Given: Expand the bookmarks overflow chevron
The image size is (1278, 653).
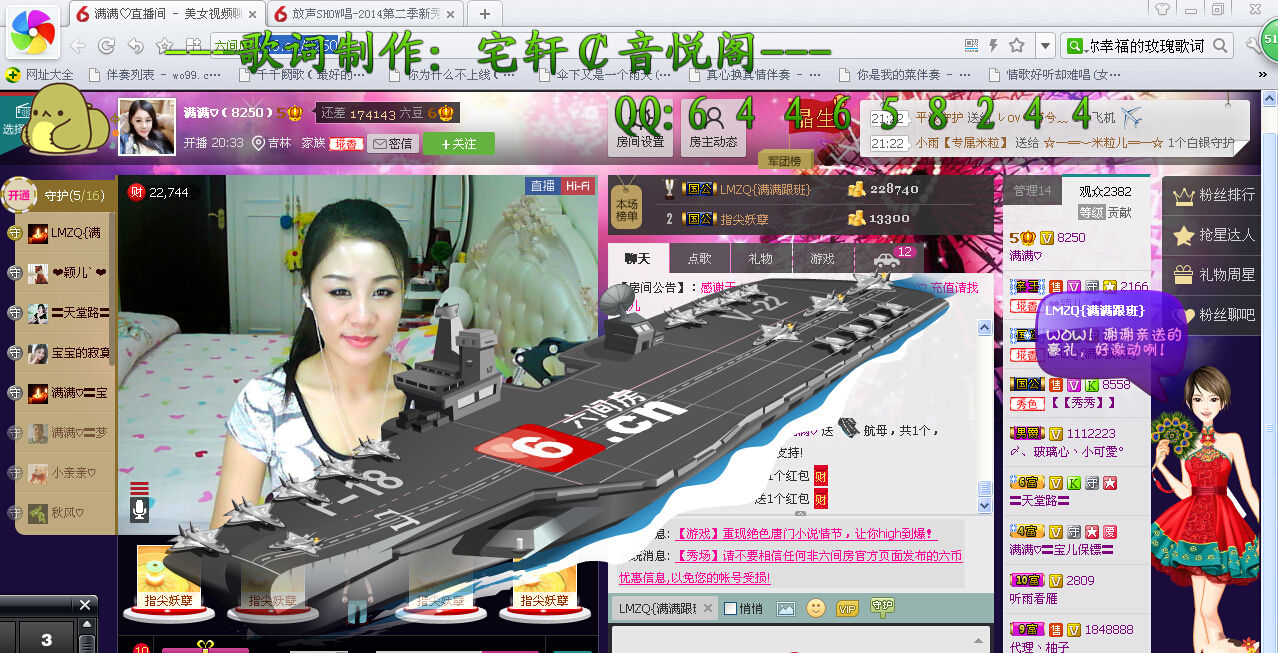Looking at the screenshot, I should coord(1261,75).
